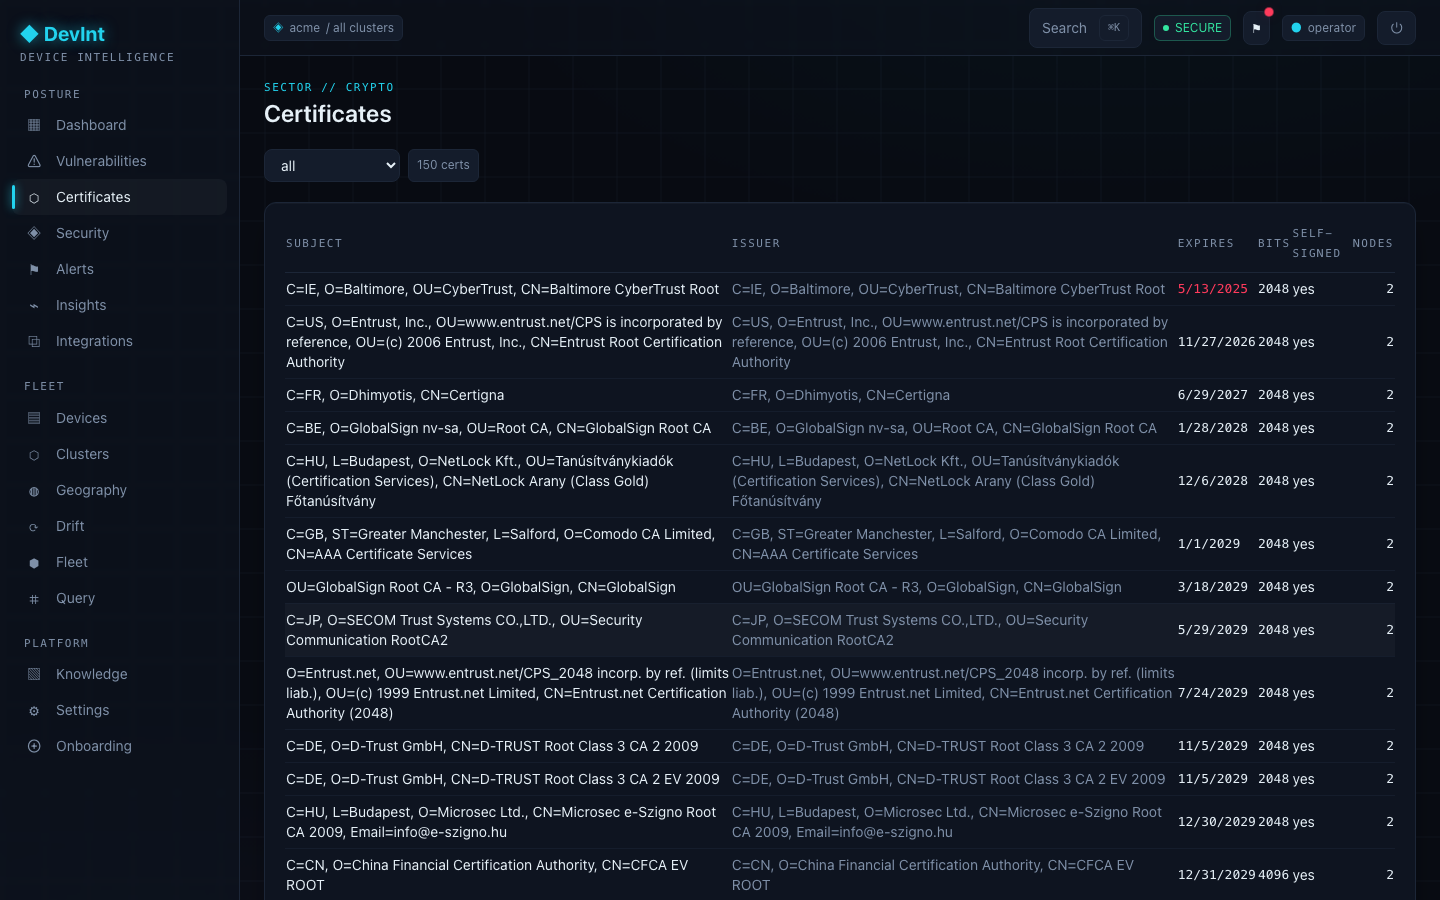Open the 'all' certificate filter dropdown

pyautogui.click(x=332, y=166)
